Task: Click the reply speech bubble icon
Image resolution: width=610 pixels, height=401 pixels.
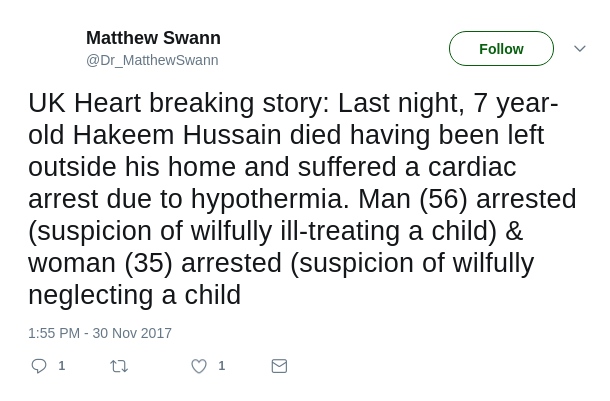Action: coord(39,366)
